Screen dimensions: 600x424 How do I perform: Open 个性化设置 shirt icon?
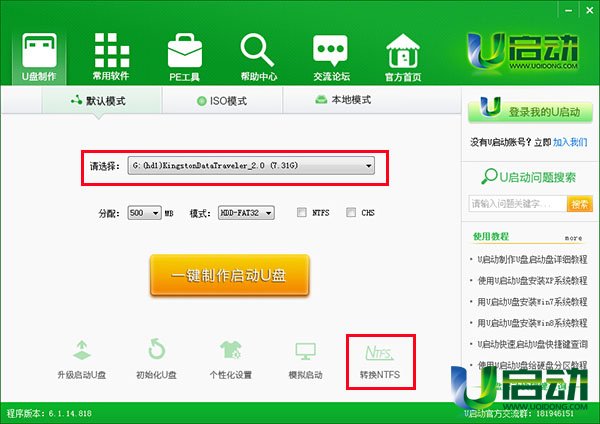click(x=230, y=352)
